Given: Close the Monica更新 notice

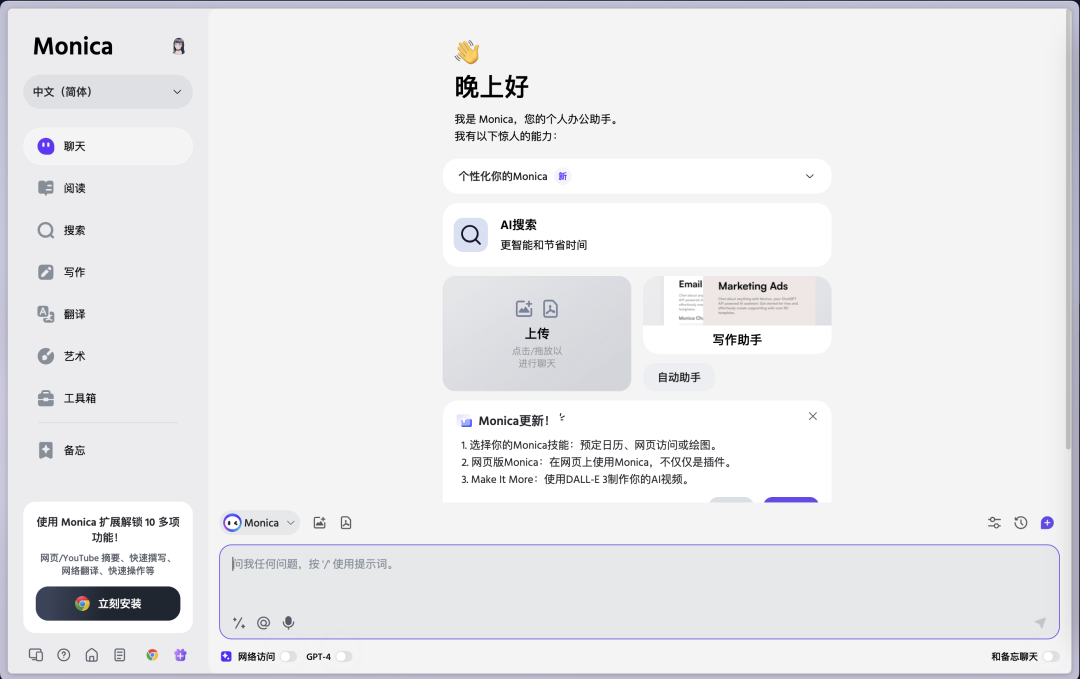Looking at the screenshot, I should pos(813,416).
